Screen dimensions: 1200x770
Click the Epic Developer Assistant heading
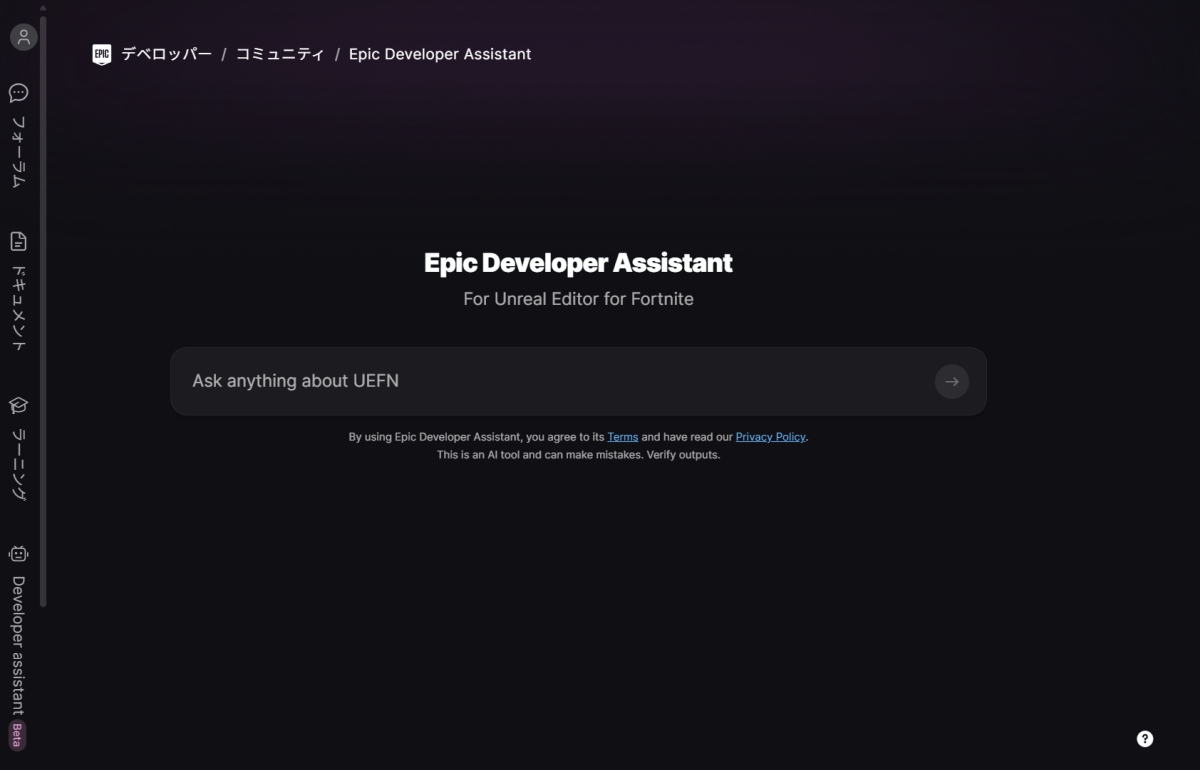tap(578, 263)
